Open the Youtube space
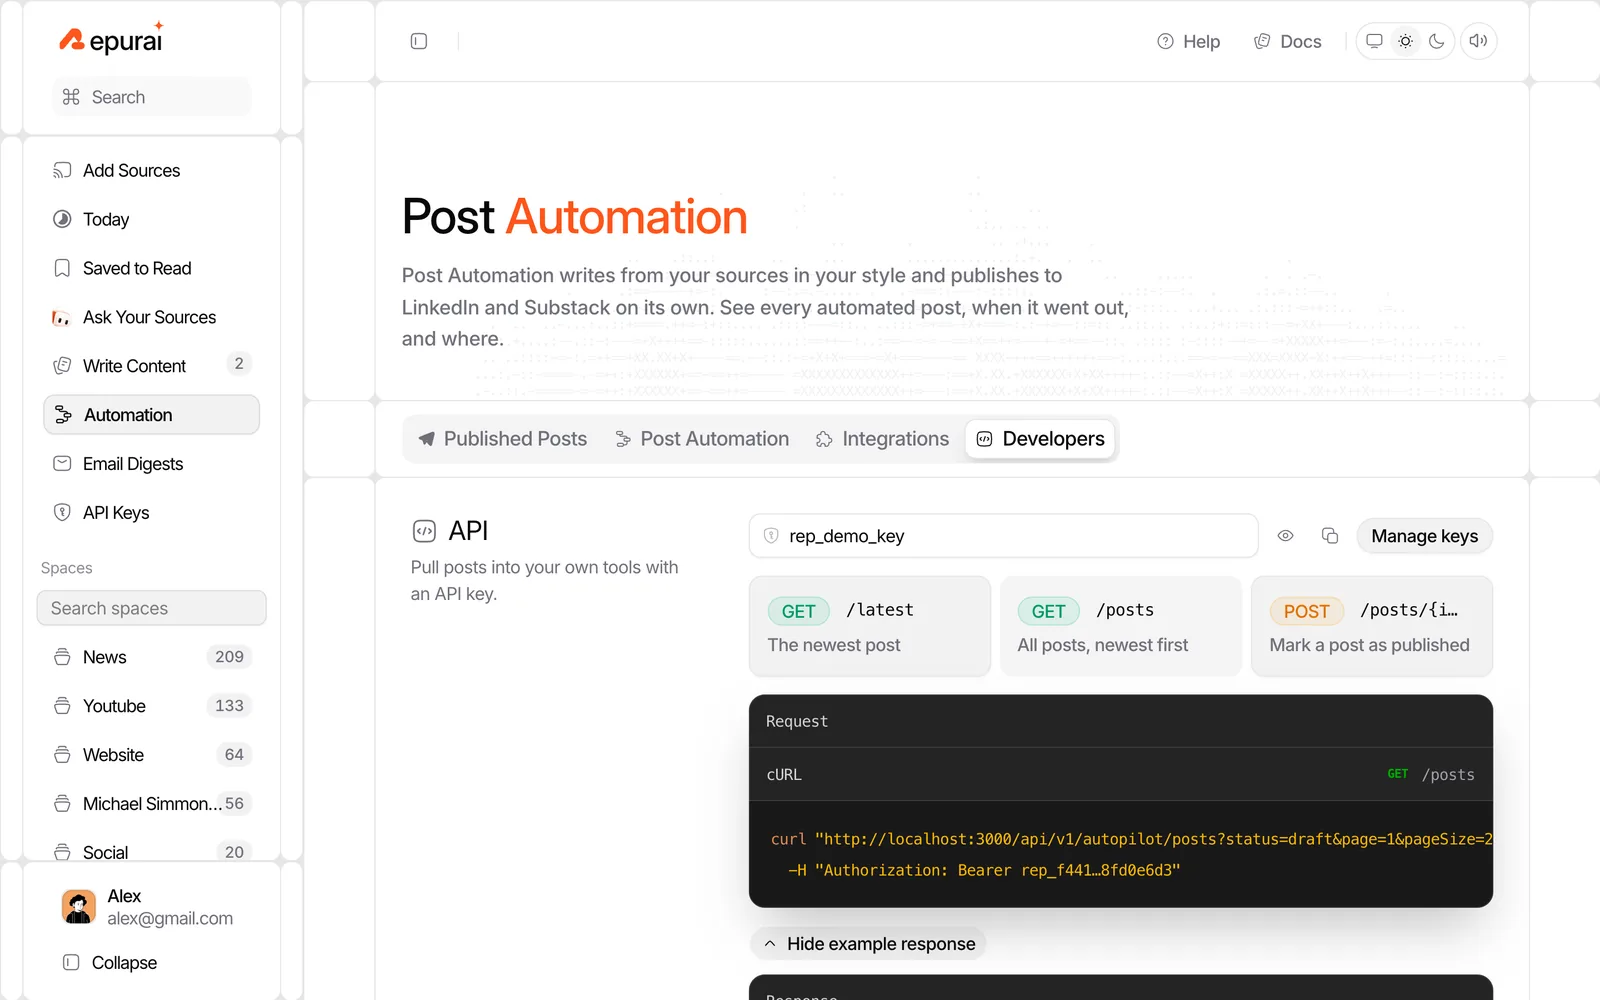Viewport: 1600px width, 1000px height. coord(152,706)
